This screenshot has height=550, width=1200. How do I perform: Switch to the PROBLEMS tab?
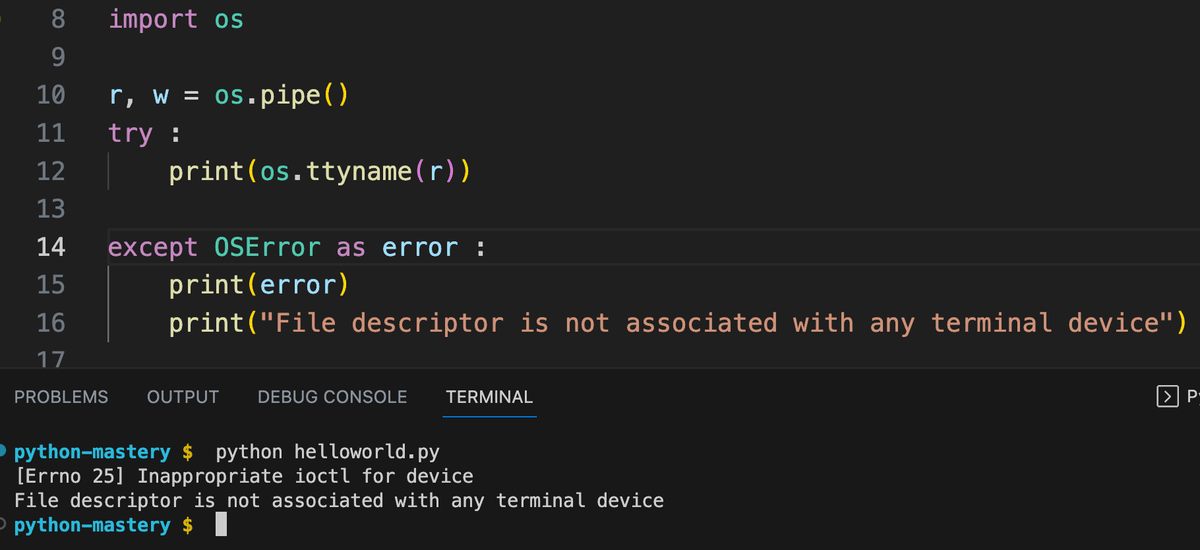tap(61, 397)
